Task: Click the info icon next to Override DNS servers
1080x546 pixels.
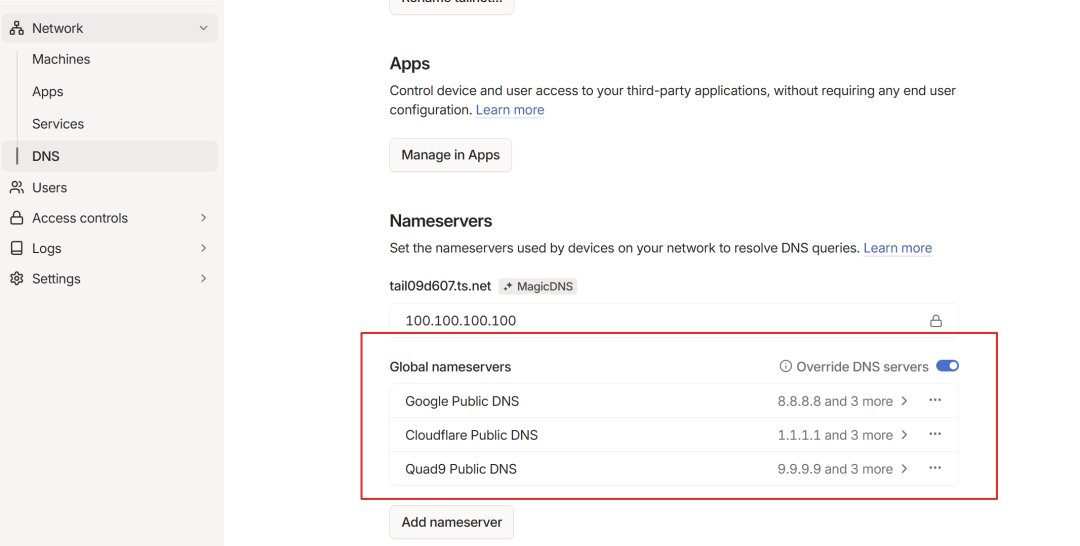Action: tap(785, 366)
